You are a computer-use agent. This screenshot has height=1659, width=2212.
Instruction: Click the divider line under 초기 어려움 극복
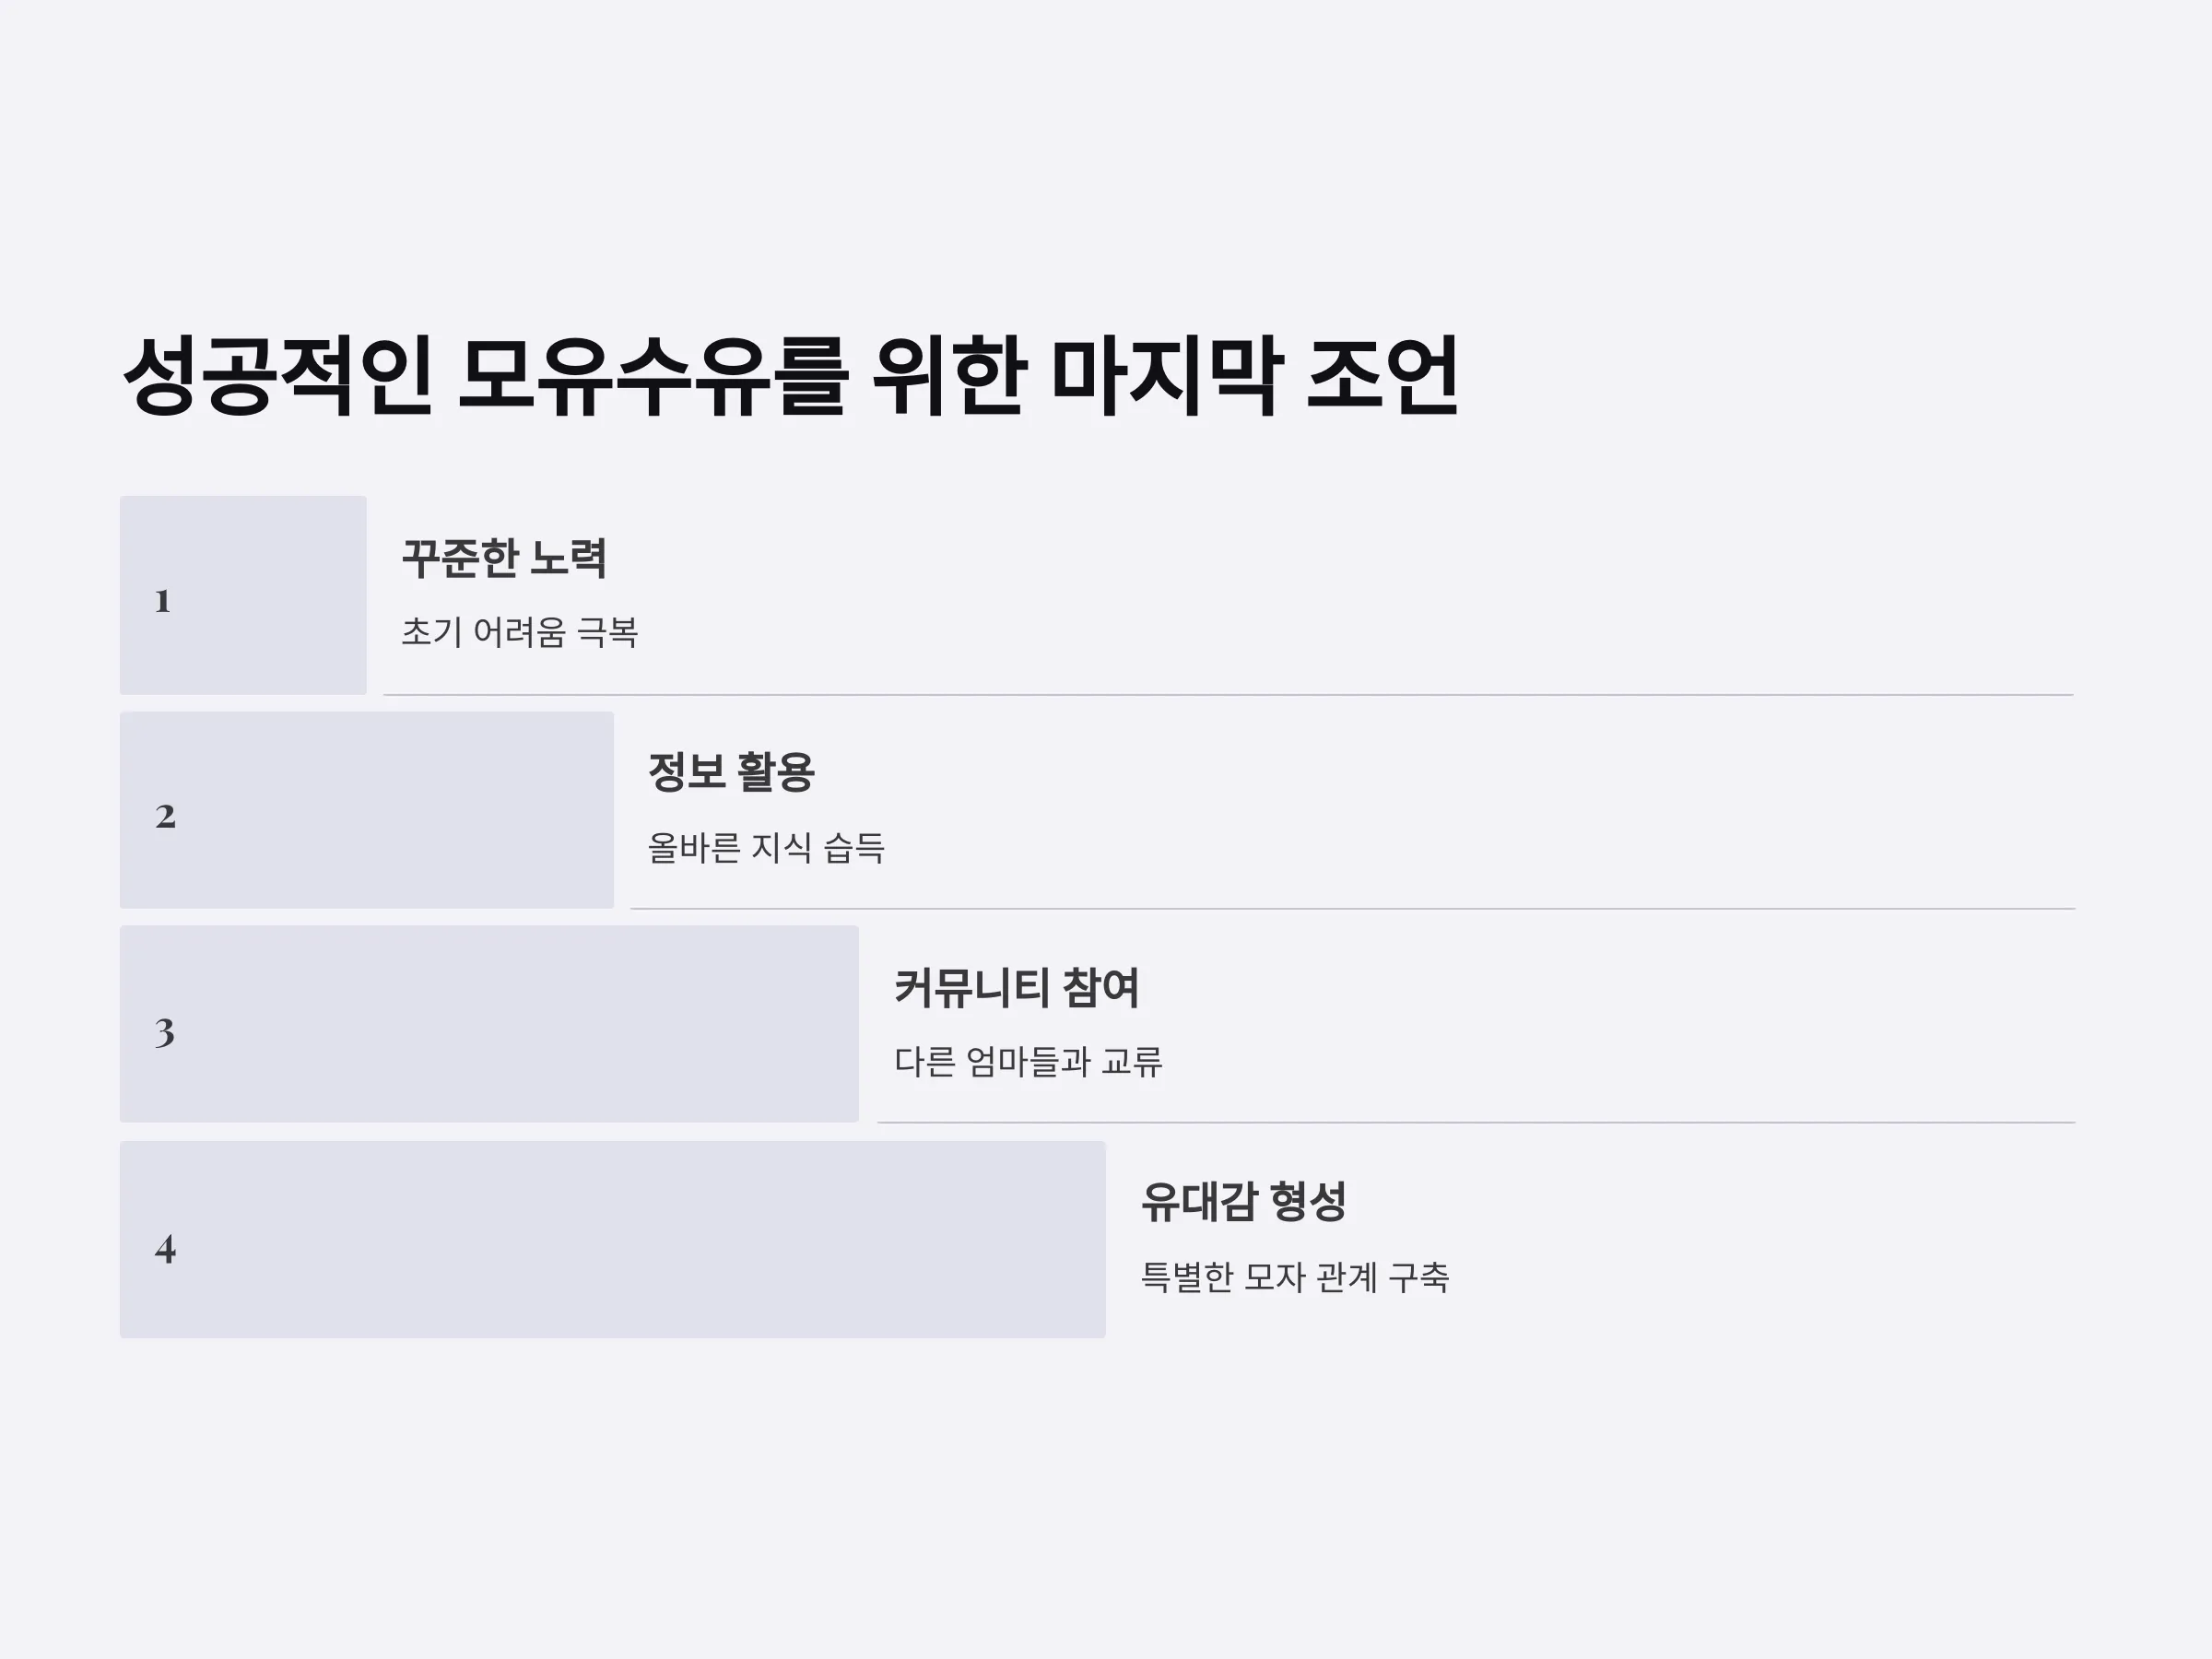click(1229, 694)
